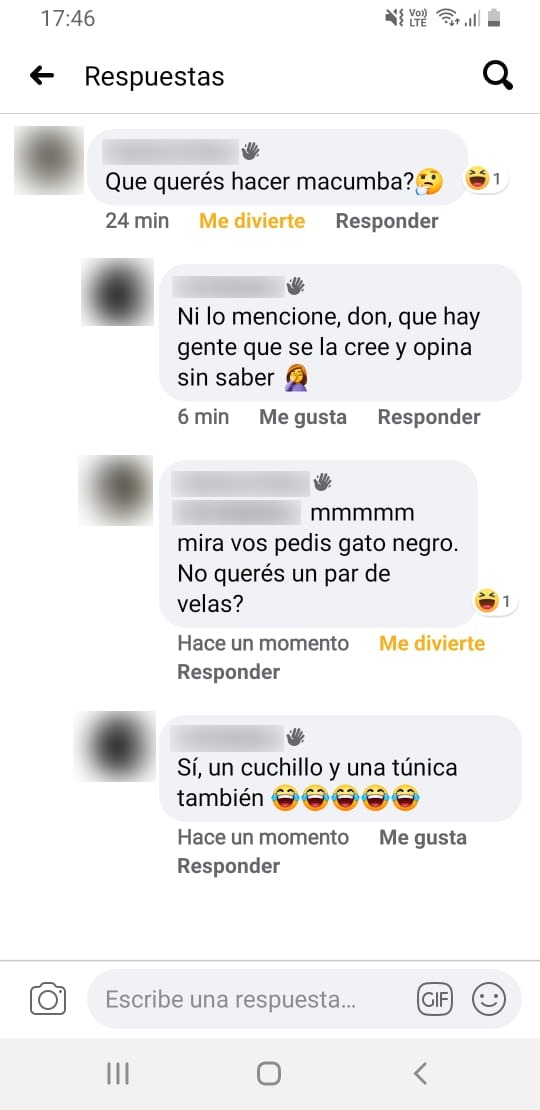
Task: Go back using the top-left arrow
Action: point(42,76)
